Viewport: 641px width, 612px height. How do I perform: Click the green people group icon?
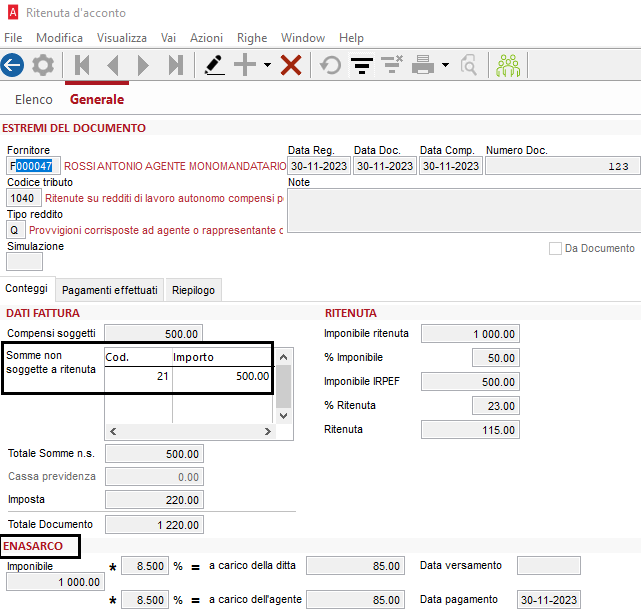click(x=508, y=65)
